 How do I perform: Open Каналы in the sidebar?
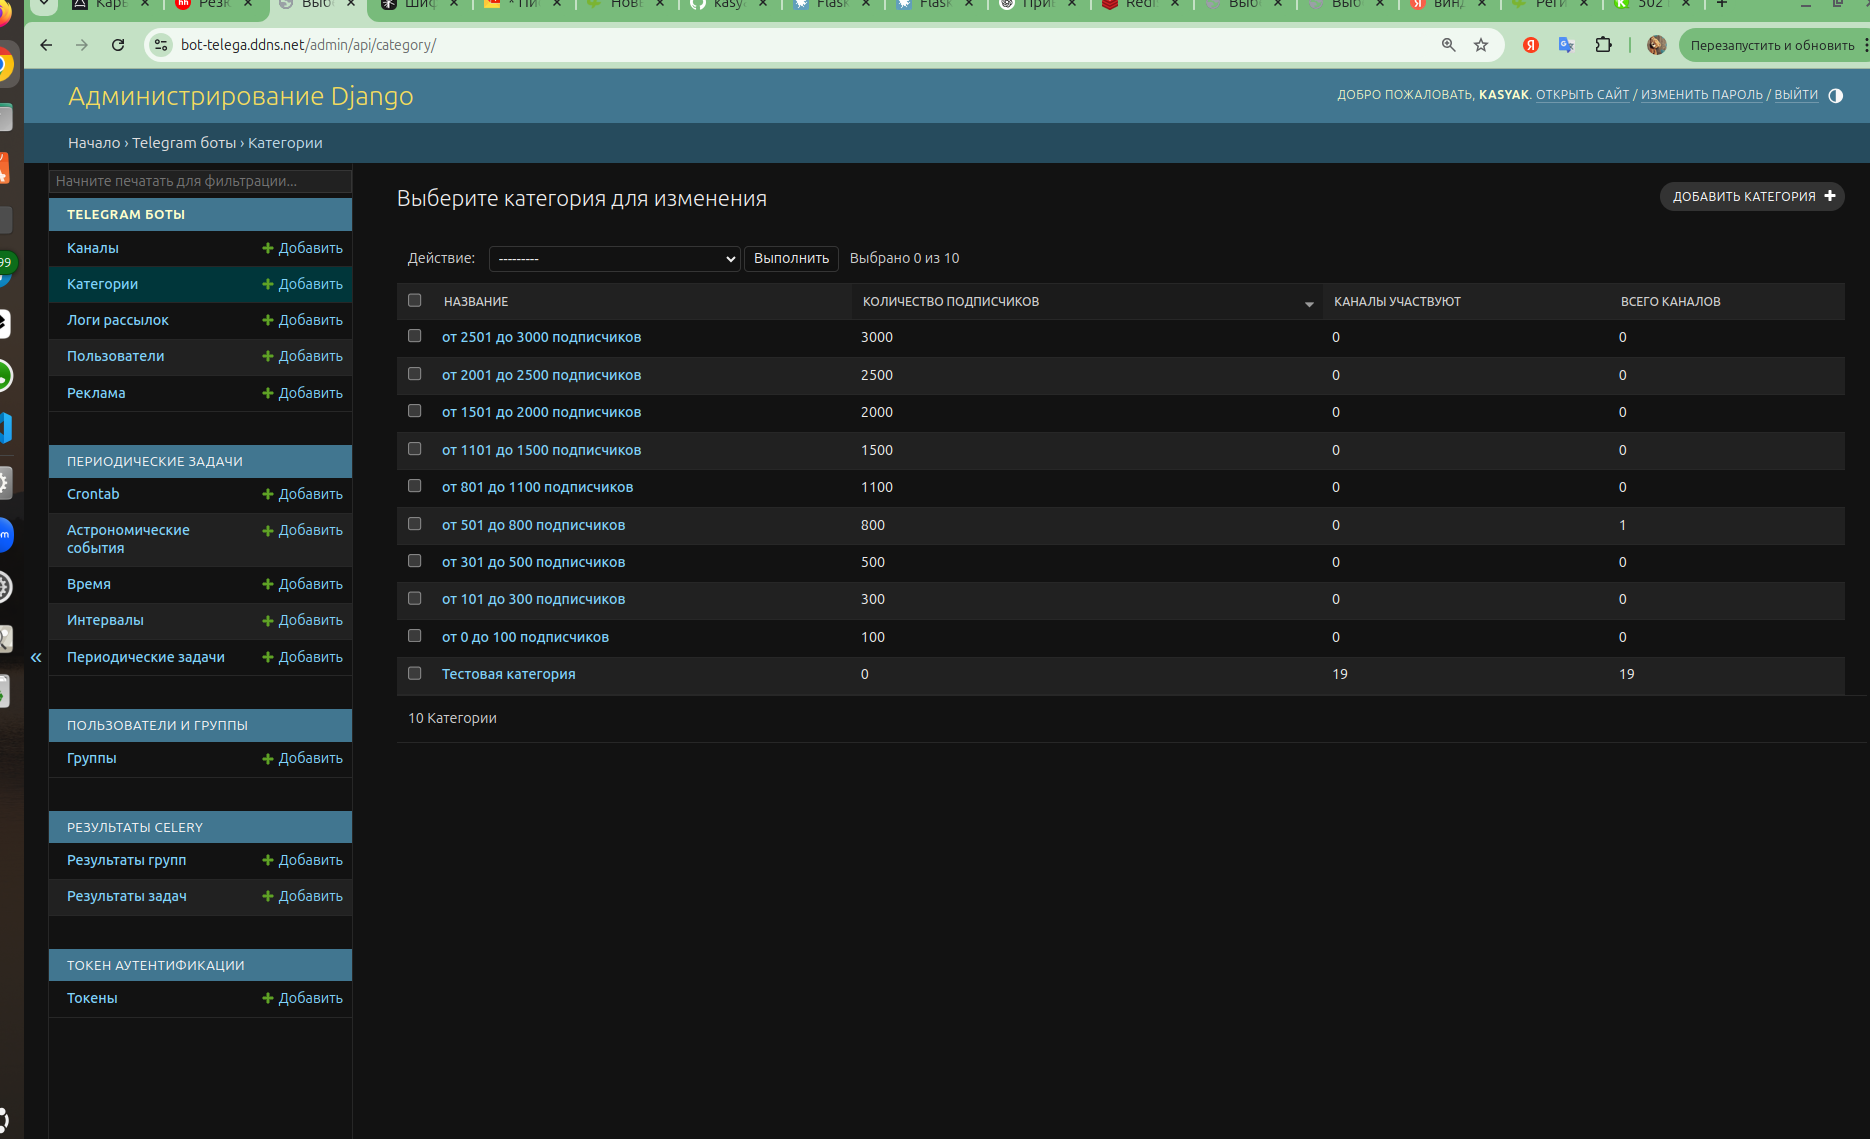pos(93,248)
